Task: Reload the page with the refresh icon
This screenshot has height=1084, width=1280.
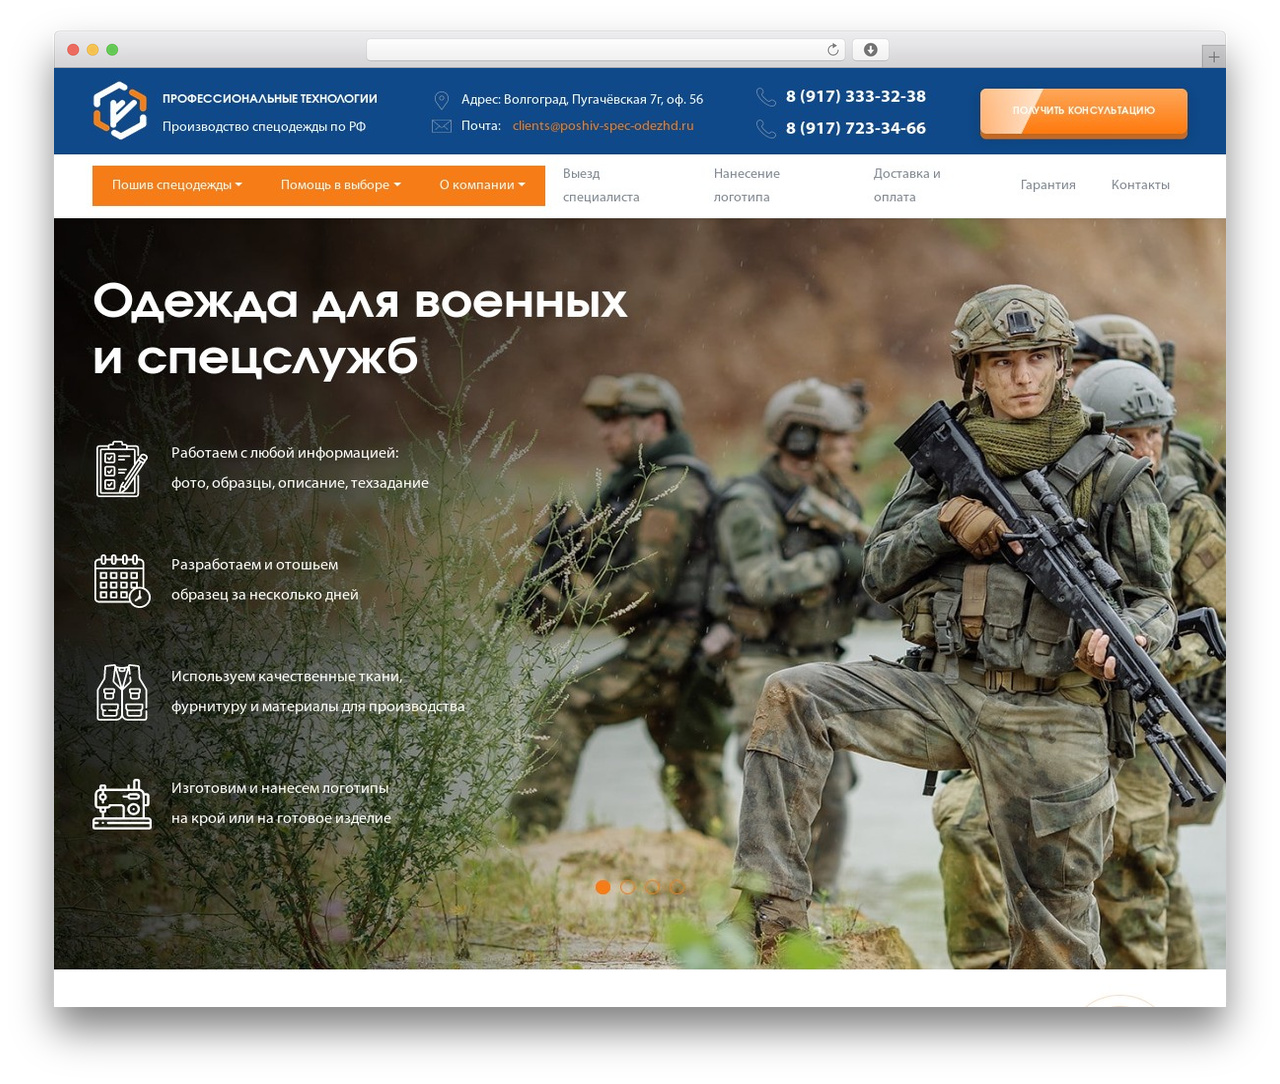Action: pyautogui.click(x=833, y=50)
